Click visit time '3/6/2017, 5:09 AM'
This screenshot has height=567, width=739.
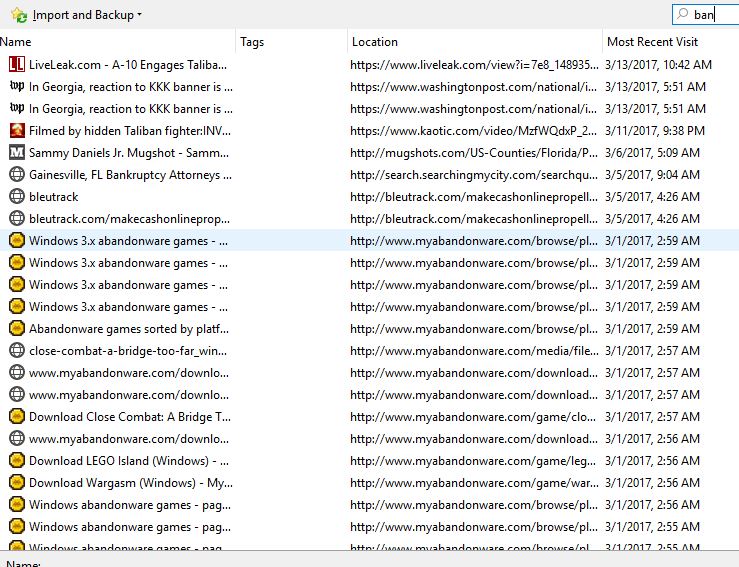point(652,153)
